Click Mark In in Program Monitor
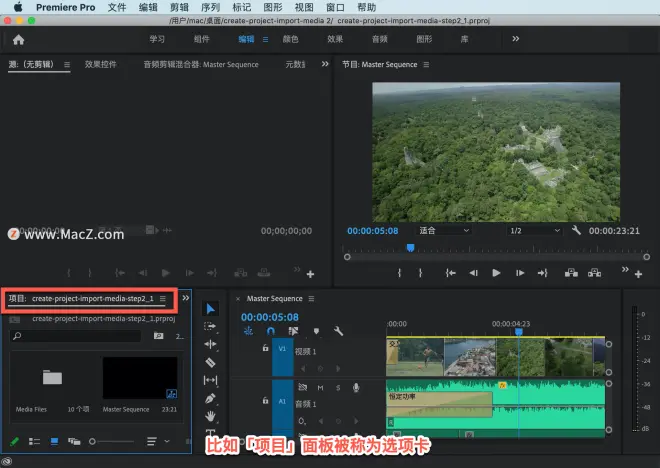Viewport: 660px width, 468px height. pos(399,273)
